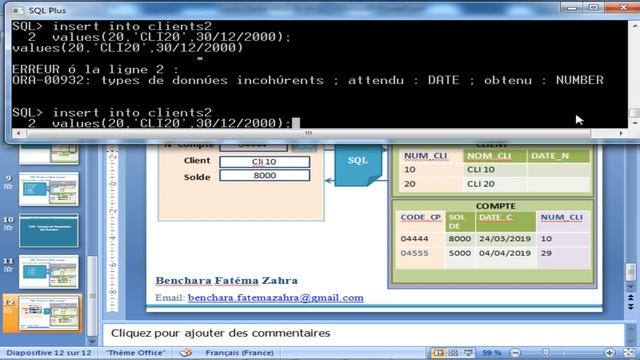This screenshot has width=640, height=360.
Task: Click ORA-00932 error line in SQL Plus
Action: pyautogui.click(x=308, y=80)
